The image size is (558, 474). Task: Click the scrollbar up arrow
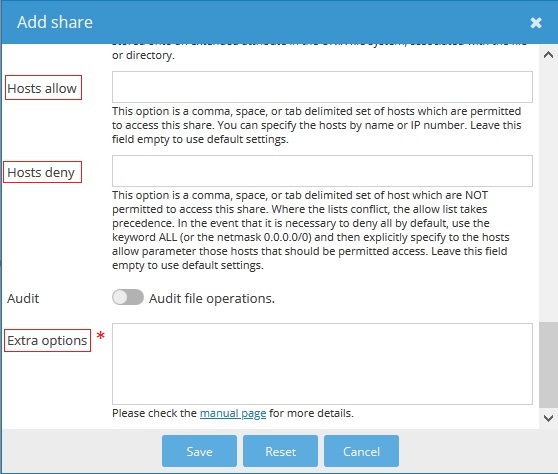coord(548,55)
